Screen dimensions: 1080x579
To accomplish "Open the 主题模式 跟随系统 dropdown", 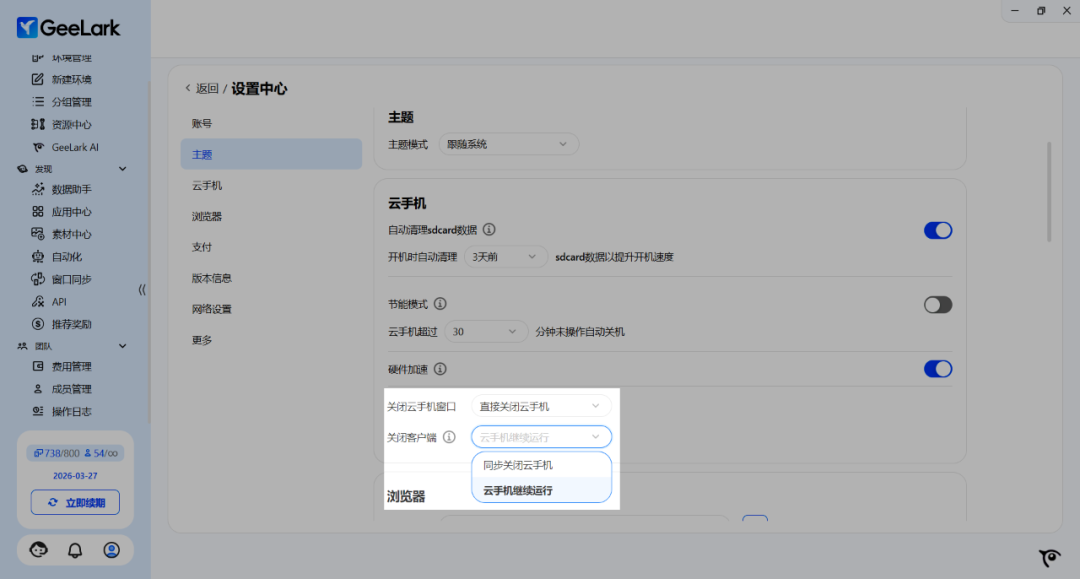I will pyautogui.click(x=508, y=144).
